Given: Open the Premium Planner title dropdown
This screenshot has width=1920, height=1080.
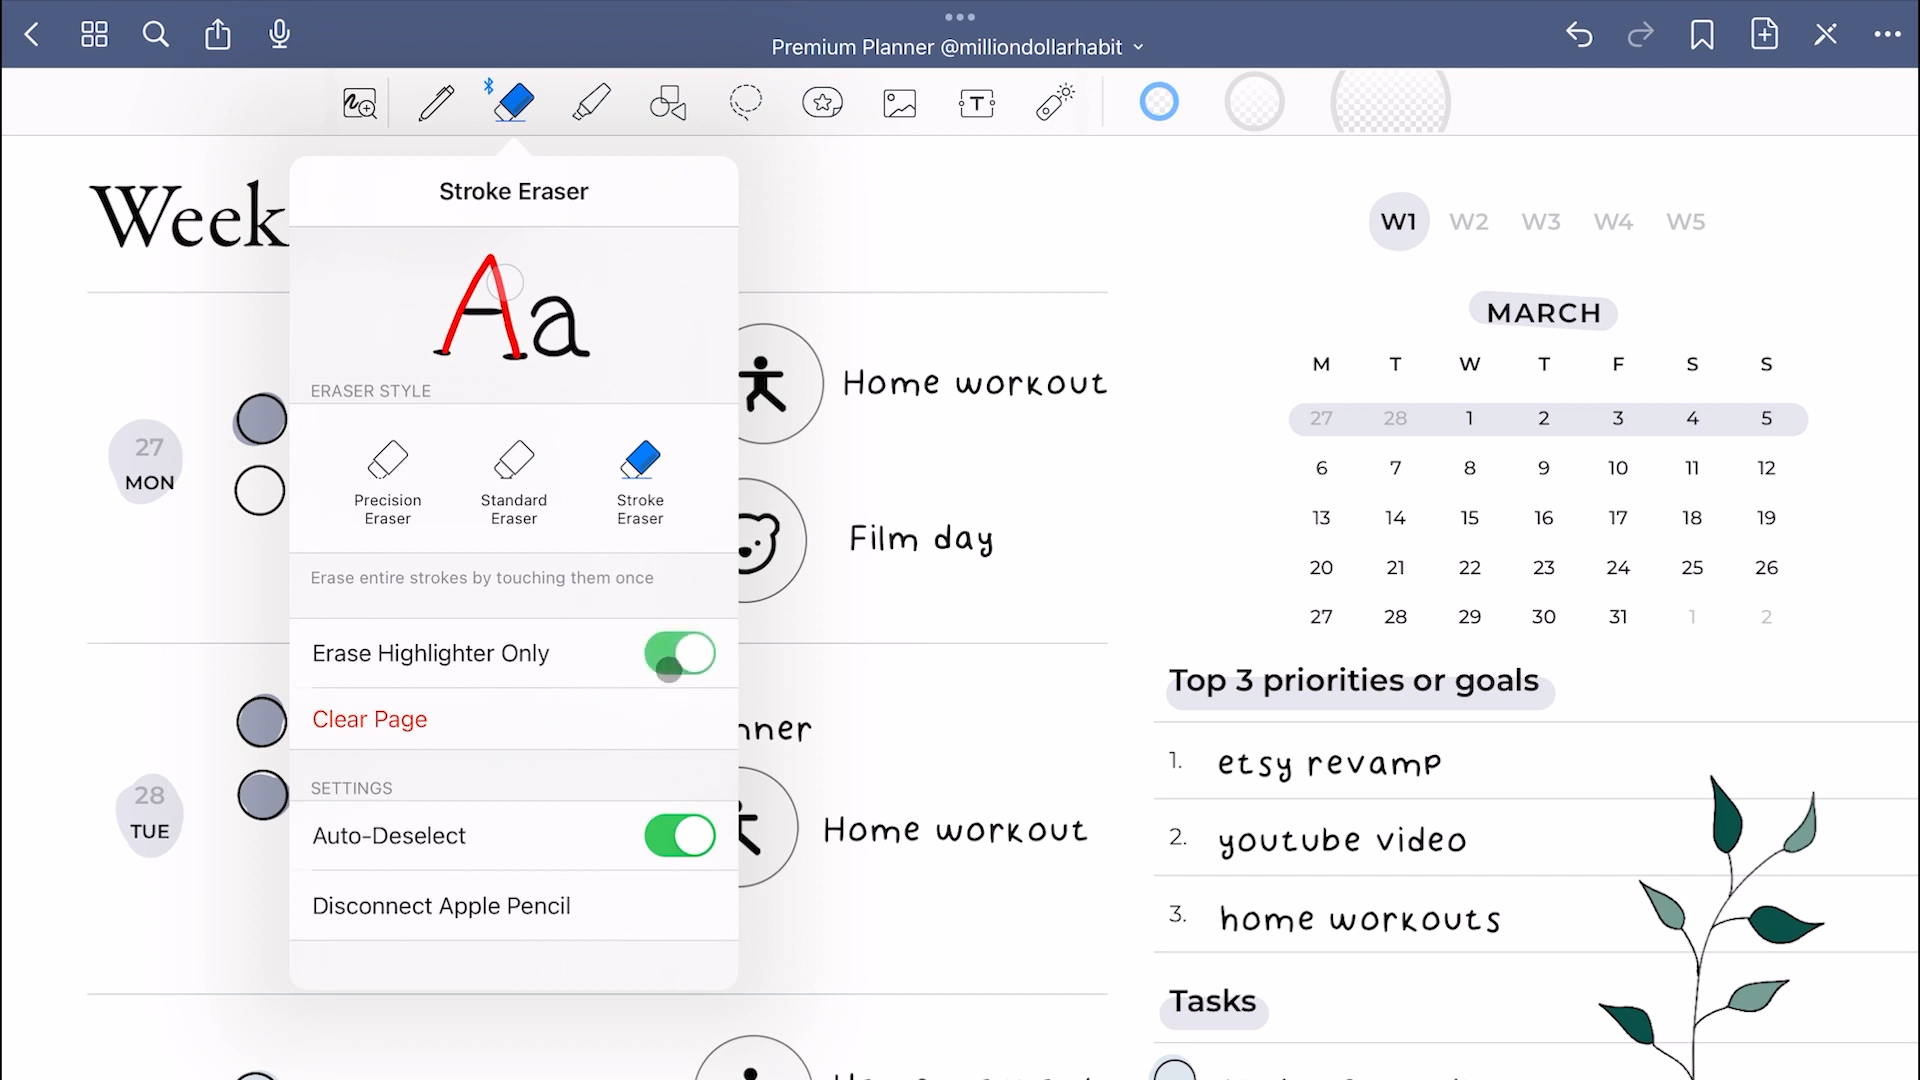Looking at the screenshot, I should [957, 47].
